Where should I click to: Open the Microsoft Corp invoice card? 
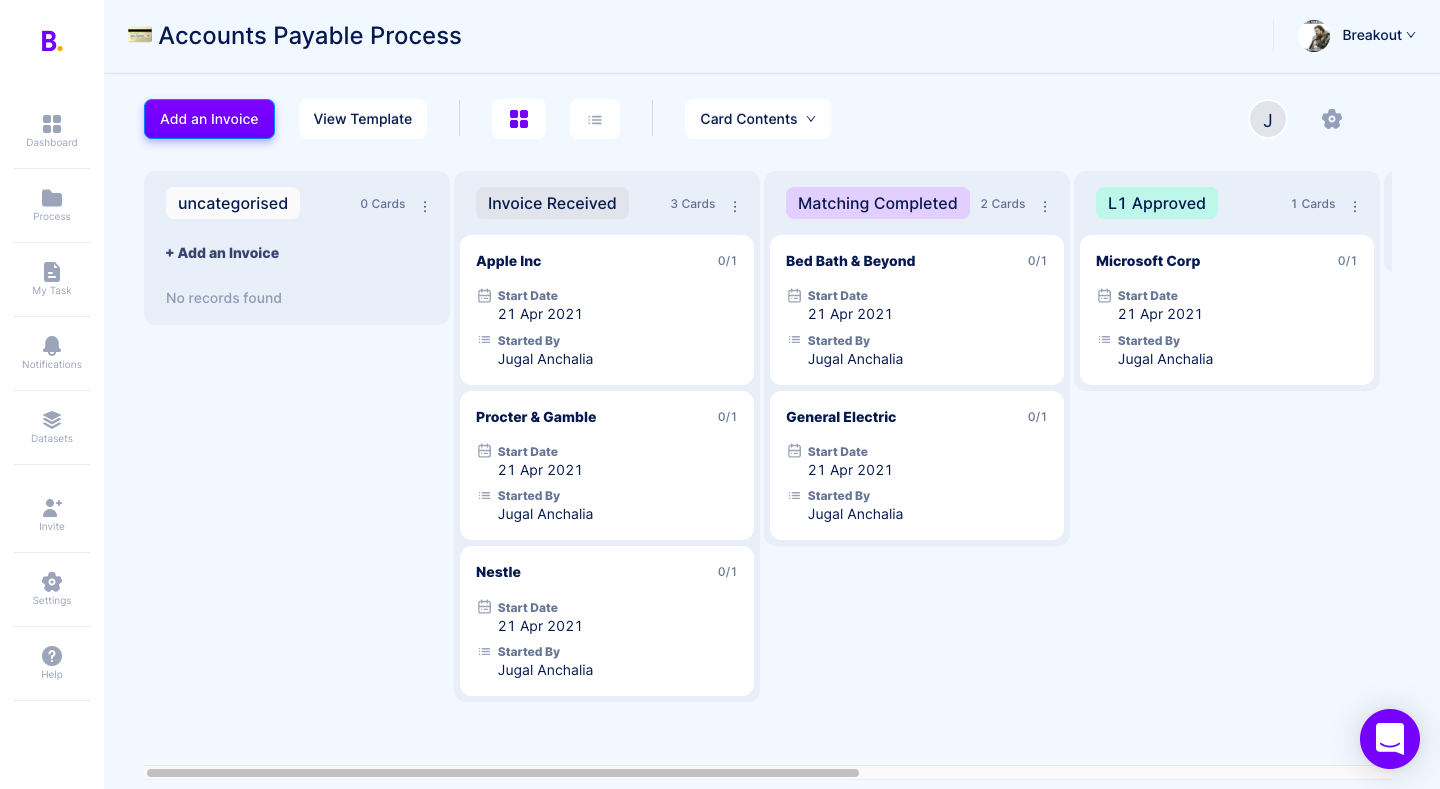pos(1226,310)
